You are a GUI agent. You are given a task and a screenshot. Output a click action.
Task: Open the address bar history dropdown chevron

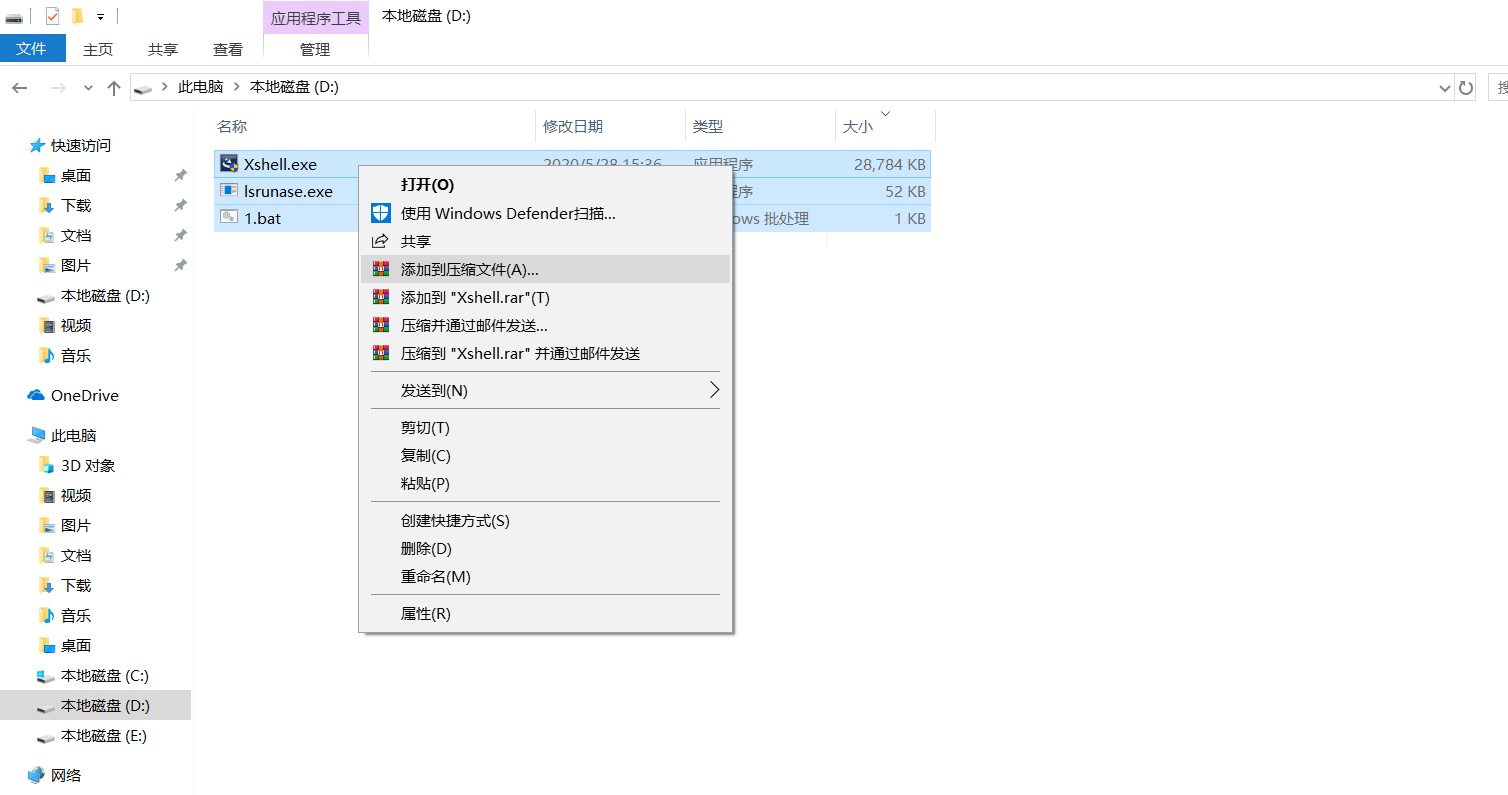click(x=1446, y=87)
